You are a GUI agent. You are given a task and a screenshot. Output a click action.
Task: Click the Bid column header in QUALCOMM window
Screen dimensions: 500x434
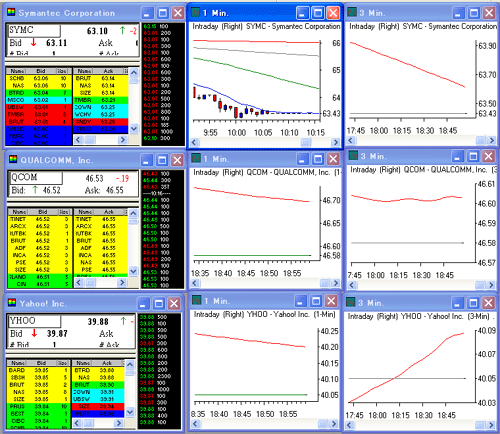coord(43,212)
